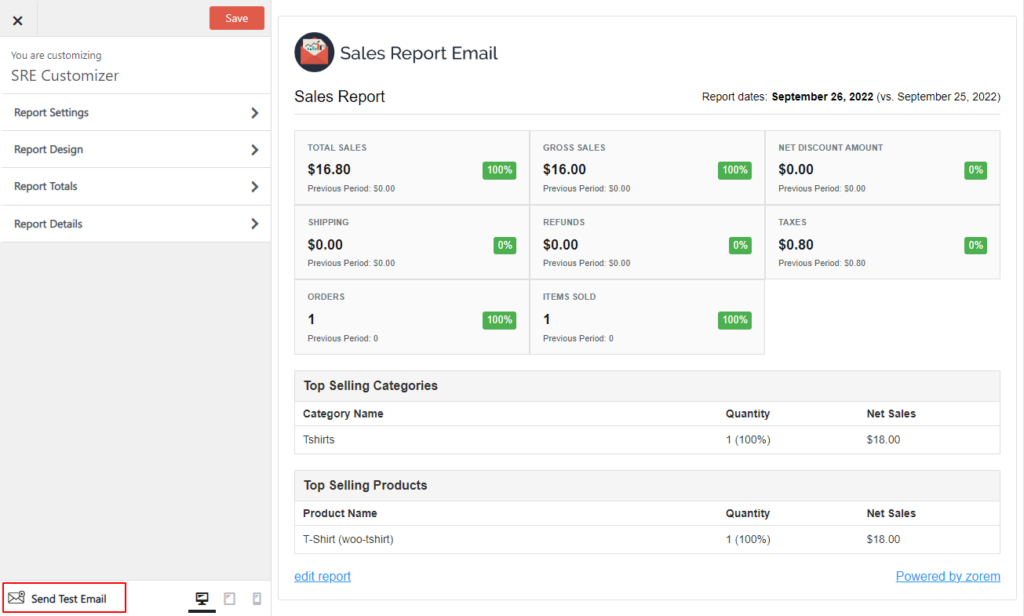The image size is (1024, 616).
Task: Expand the Report Totals section
Action: [x=136, y=186]
